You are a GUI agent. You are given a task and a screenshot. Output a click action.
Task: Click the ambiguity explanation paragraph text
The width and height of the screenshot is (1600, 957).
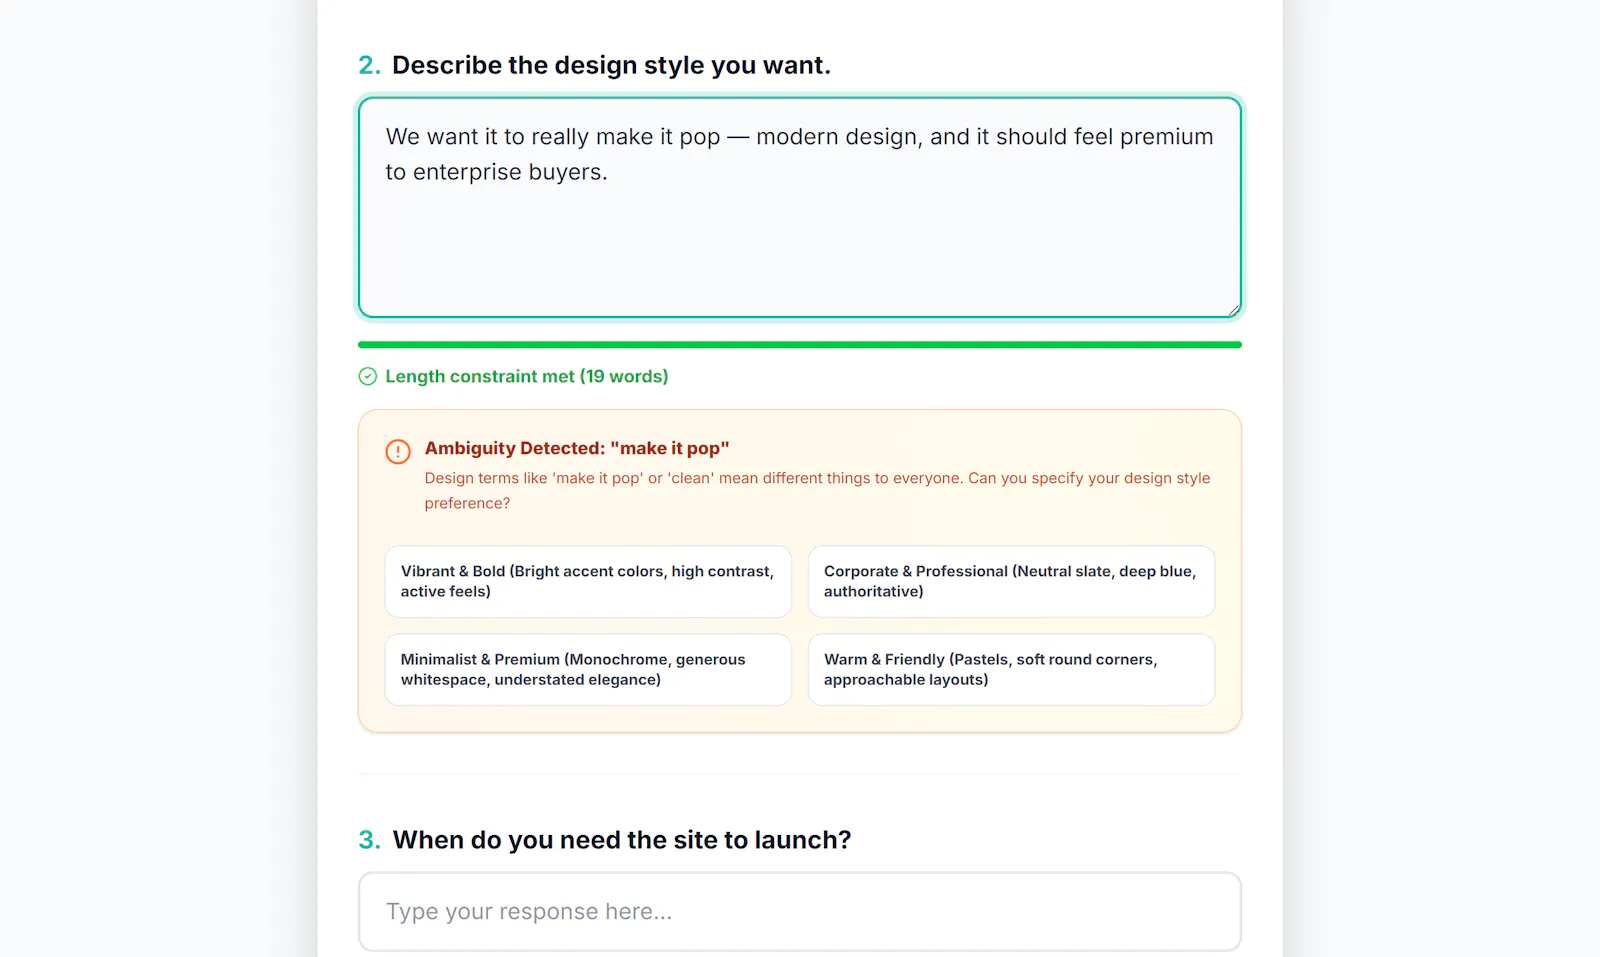(817, 490)
